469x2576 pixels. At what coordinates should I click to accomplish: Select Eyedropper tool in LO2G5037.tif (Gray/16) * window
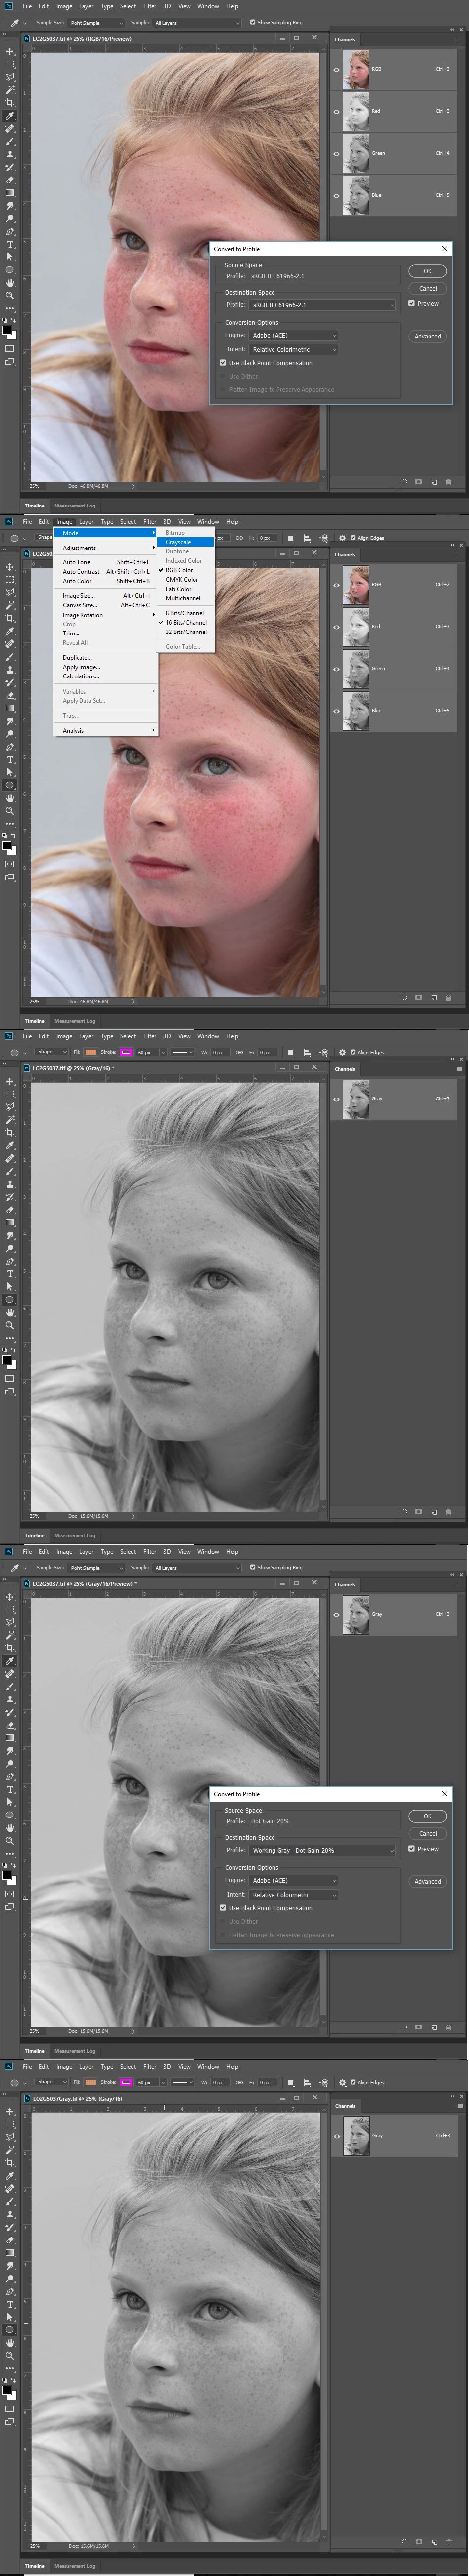pos(10,1146)
